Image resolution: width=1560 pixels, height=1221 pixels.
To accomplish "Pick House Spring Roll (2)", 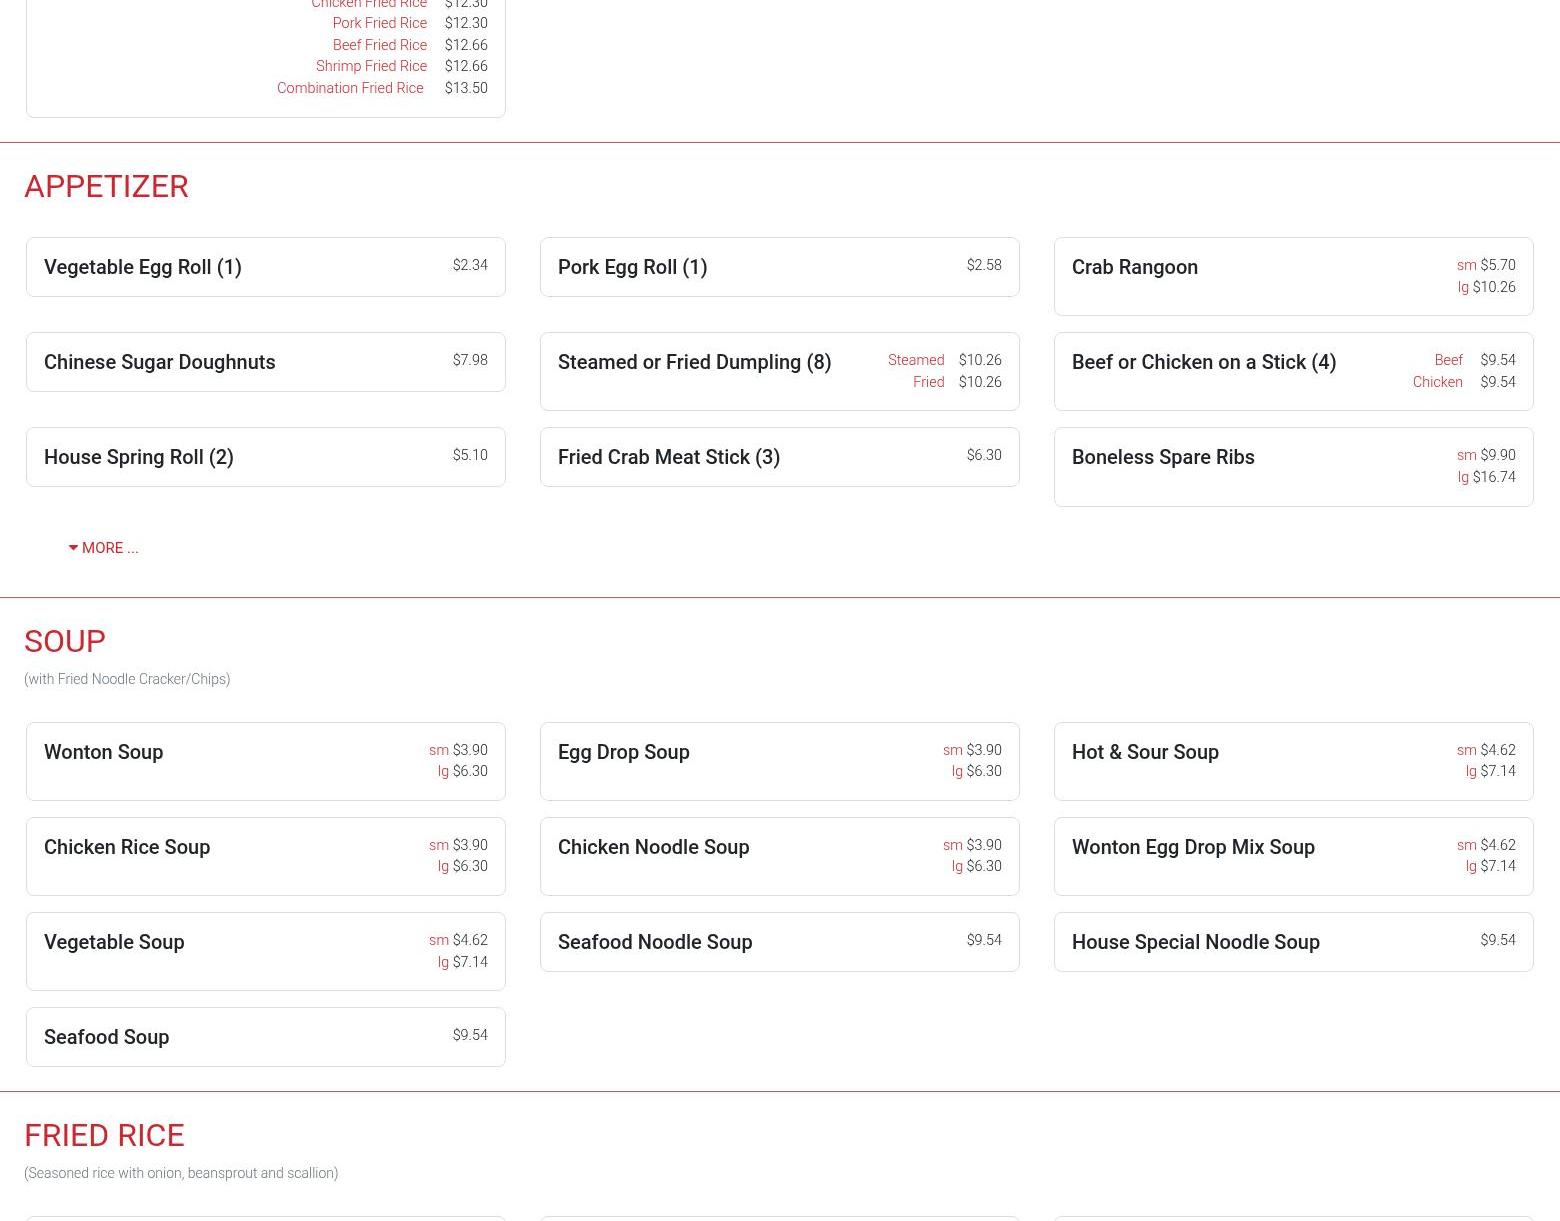I will tap(139, 457).
